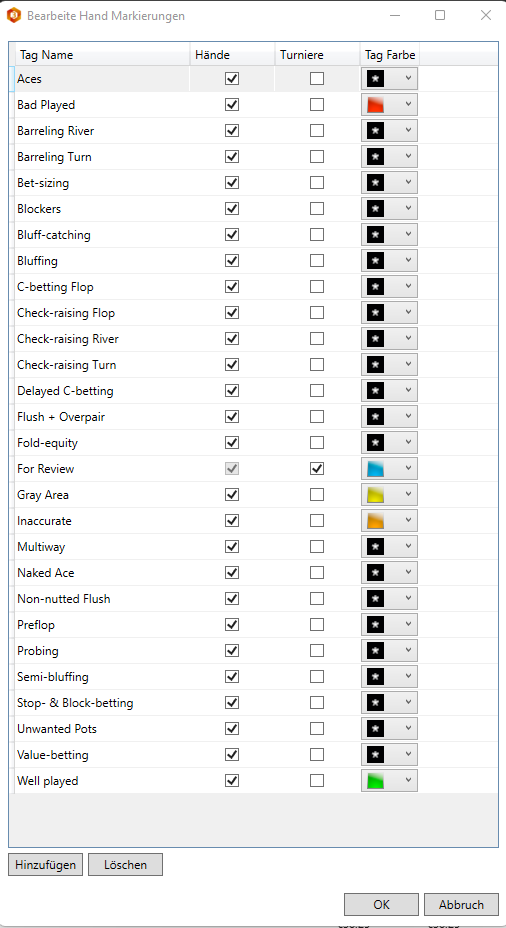
Task: Click the black star icon for Aces
Action: coord(375,79)
